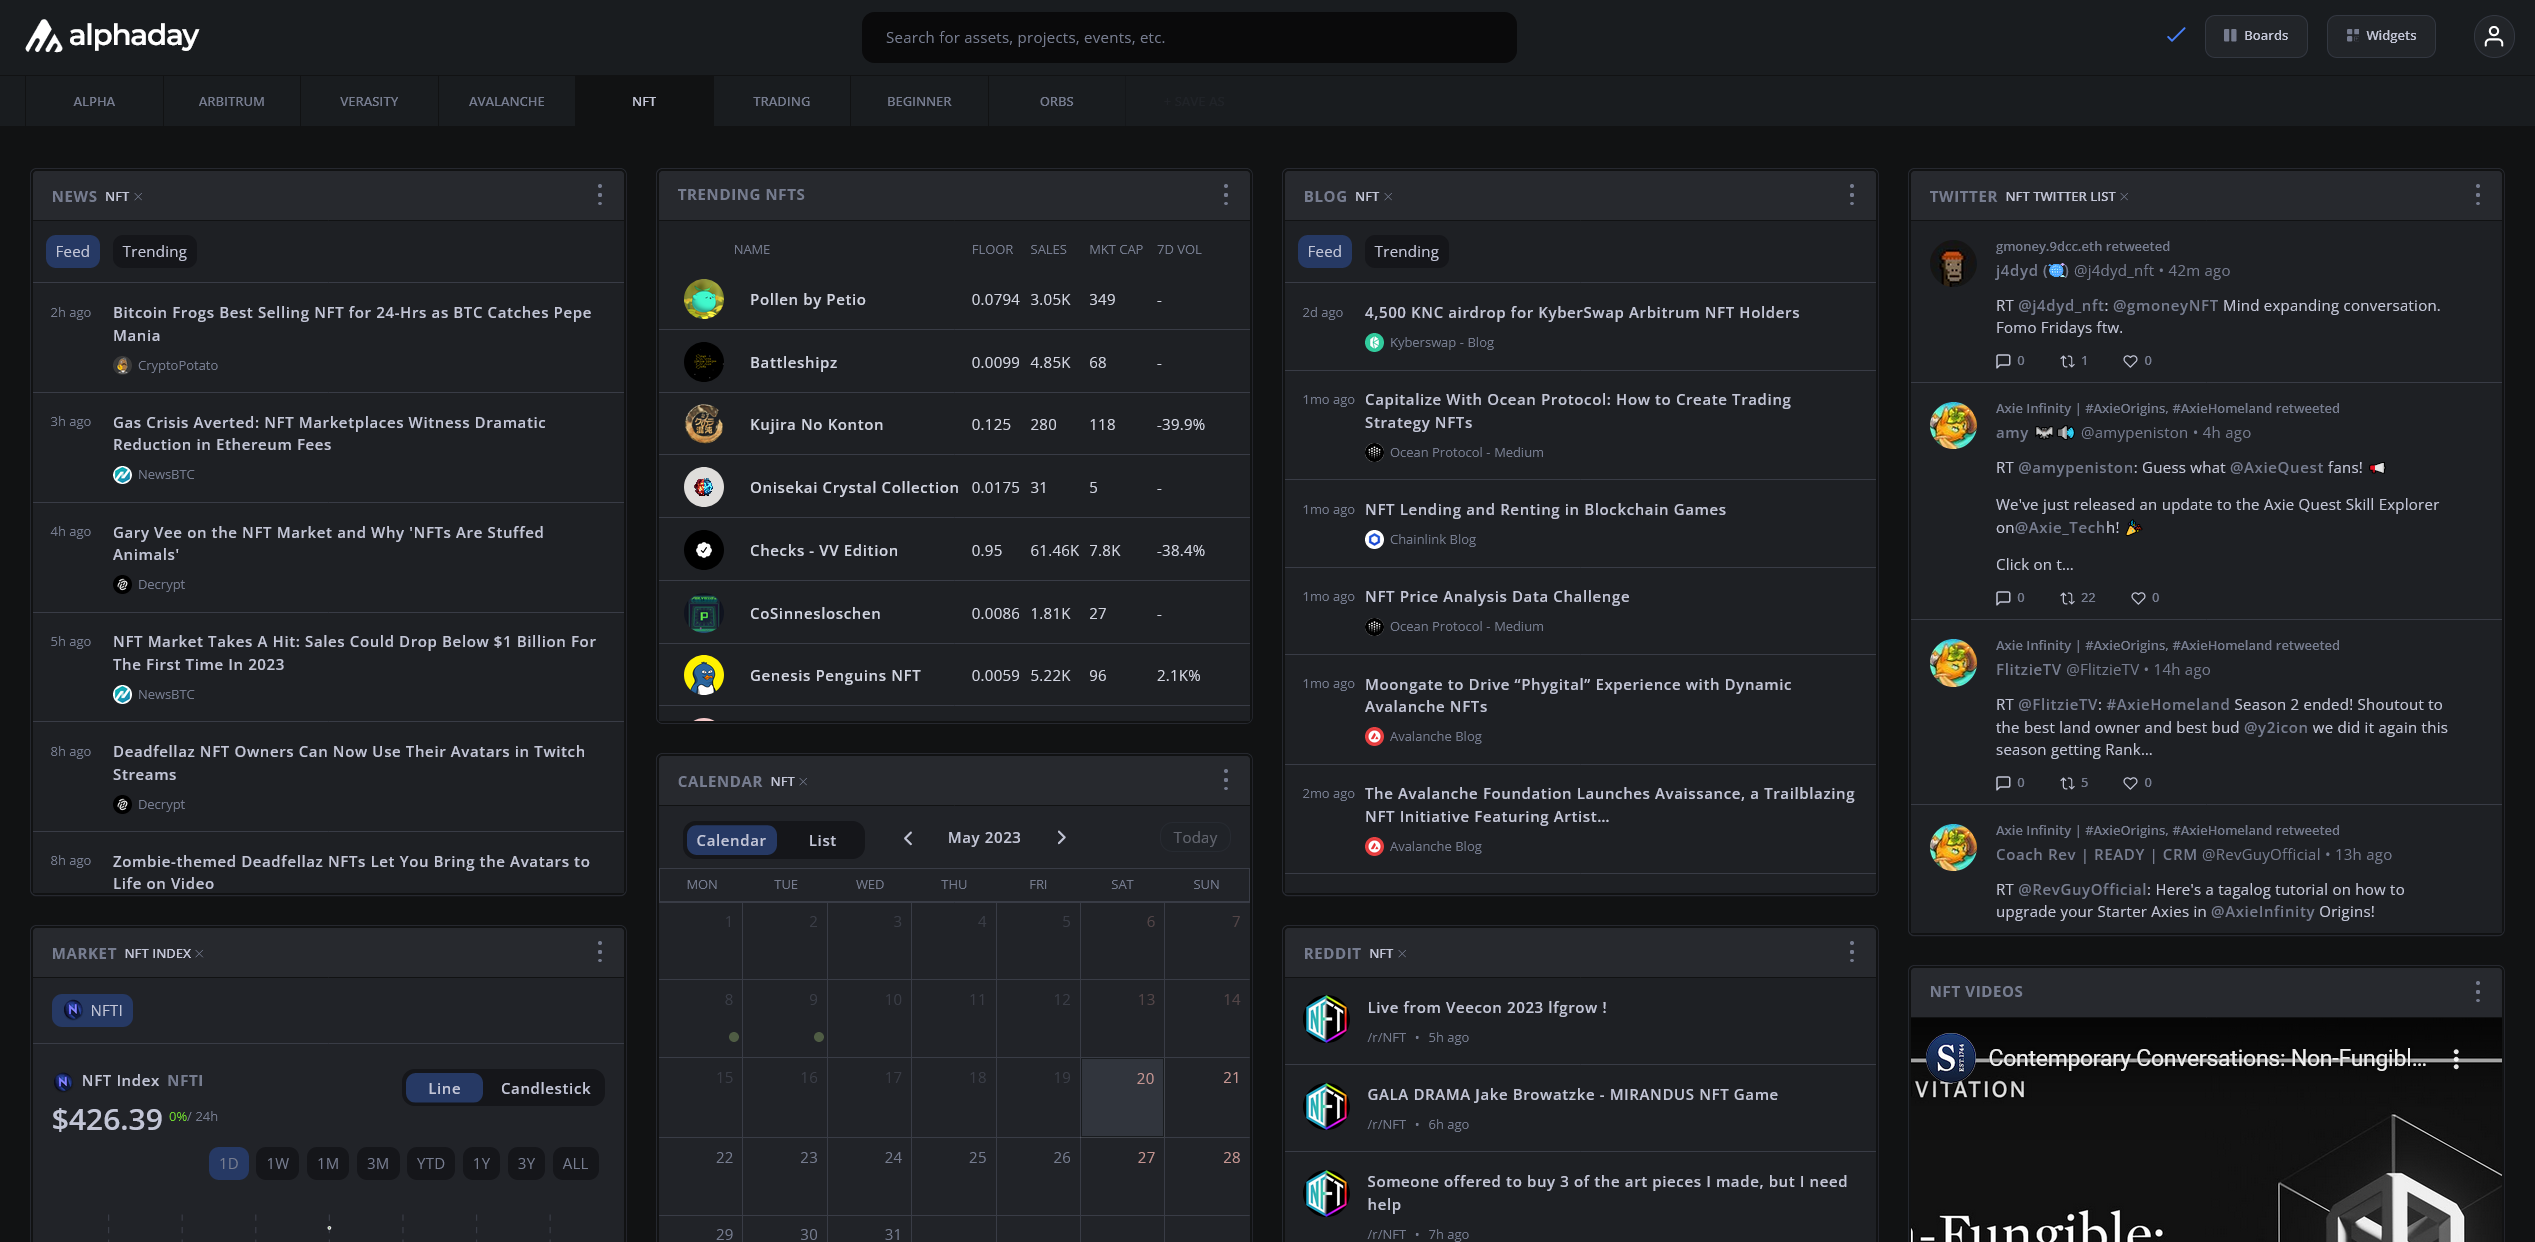Screen dimensions: 2535x1242
Task: Open the user profile icon
Action: point(2493,36)
